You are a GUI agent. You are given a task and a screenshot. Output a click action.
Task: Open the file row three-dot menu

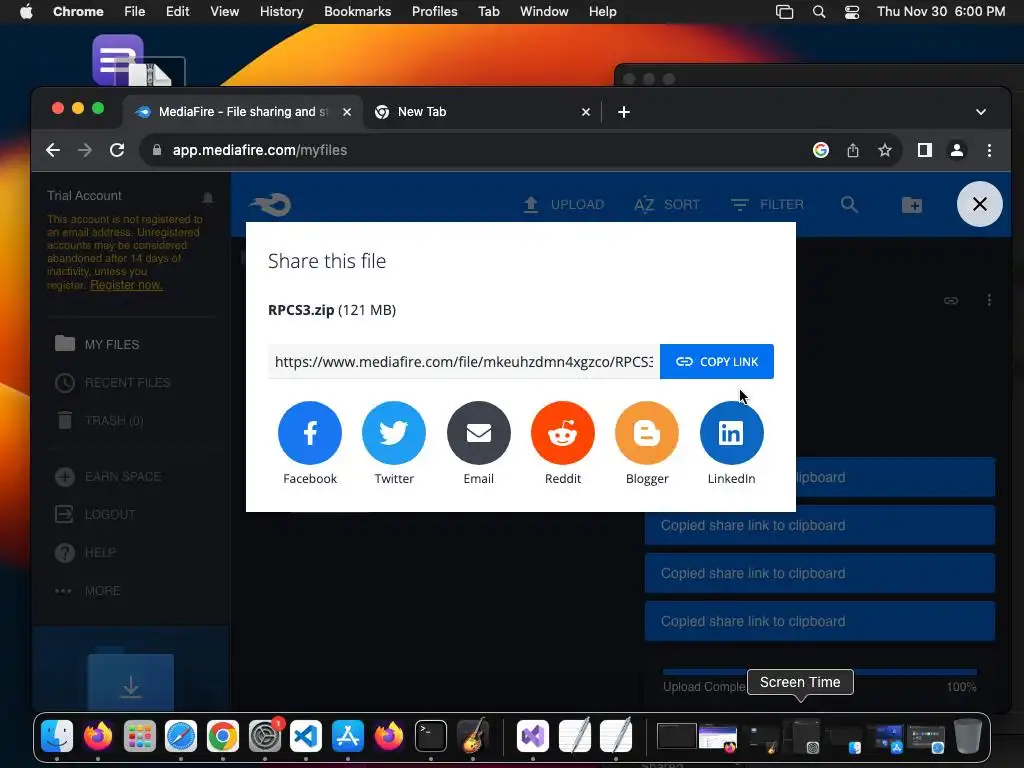[989, 300]
